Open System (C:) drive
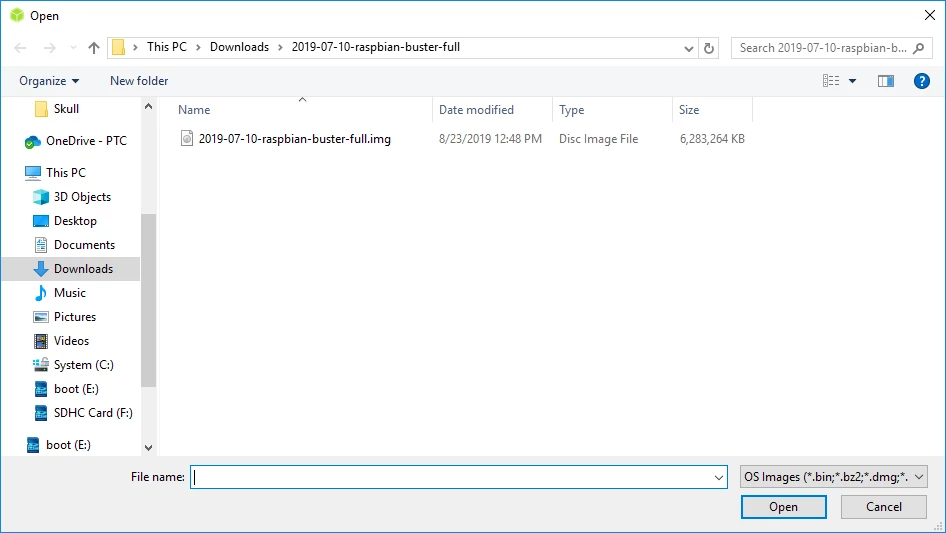 (83, 365)
